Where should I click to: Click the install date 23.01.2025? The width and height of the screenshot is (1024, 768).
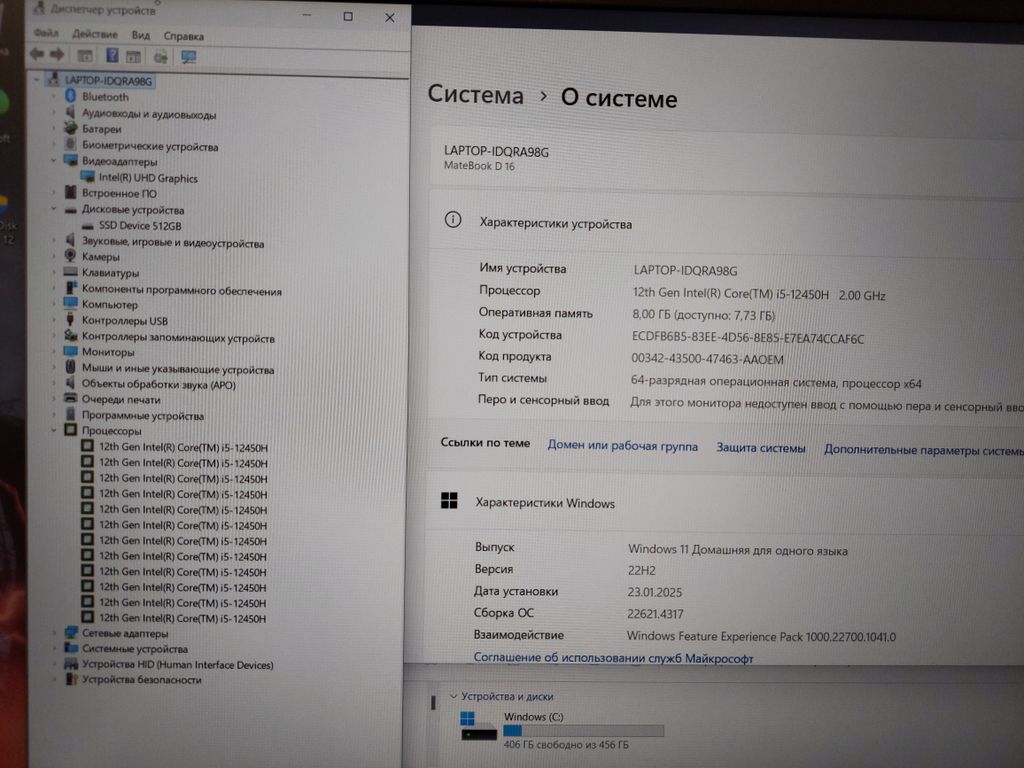654,592
